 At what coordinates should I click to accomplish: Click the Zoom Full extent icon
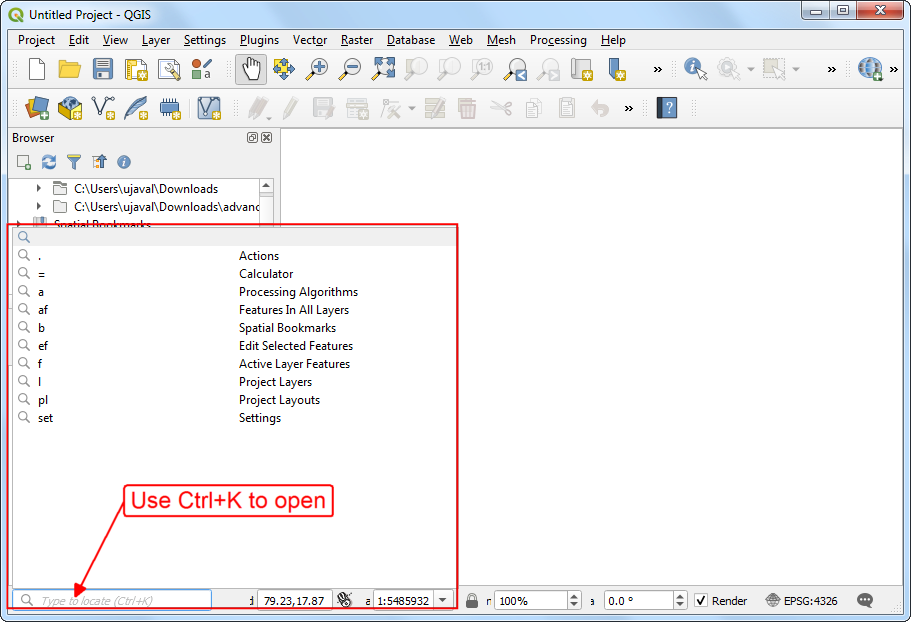[x=383, y=69]
